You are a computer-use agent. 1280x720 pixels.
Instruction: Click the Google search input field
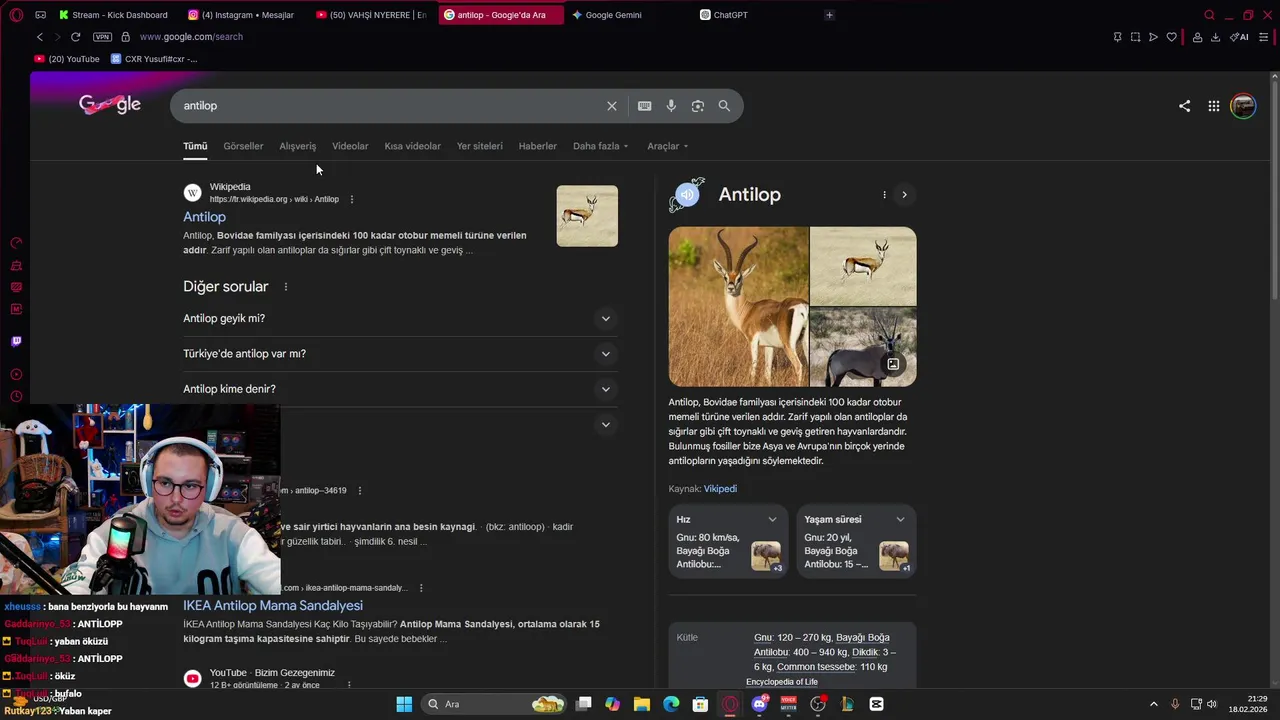pos(390,106)
